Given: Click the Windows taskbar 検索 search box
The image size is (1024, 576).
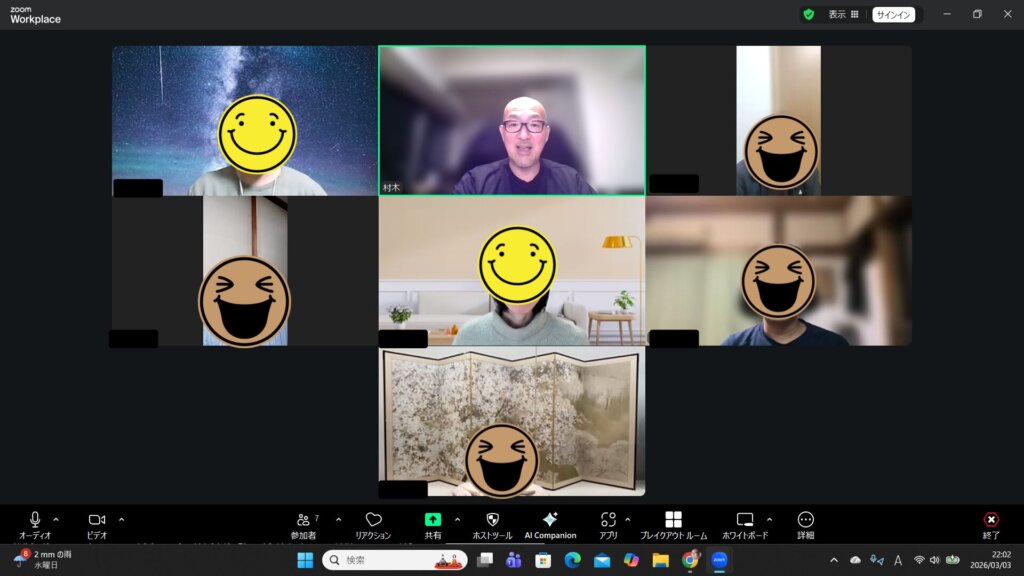Looking at the screenshot, I should (x=395, y=560).
